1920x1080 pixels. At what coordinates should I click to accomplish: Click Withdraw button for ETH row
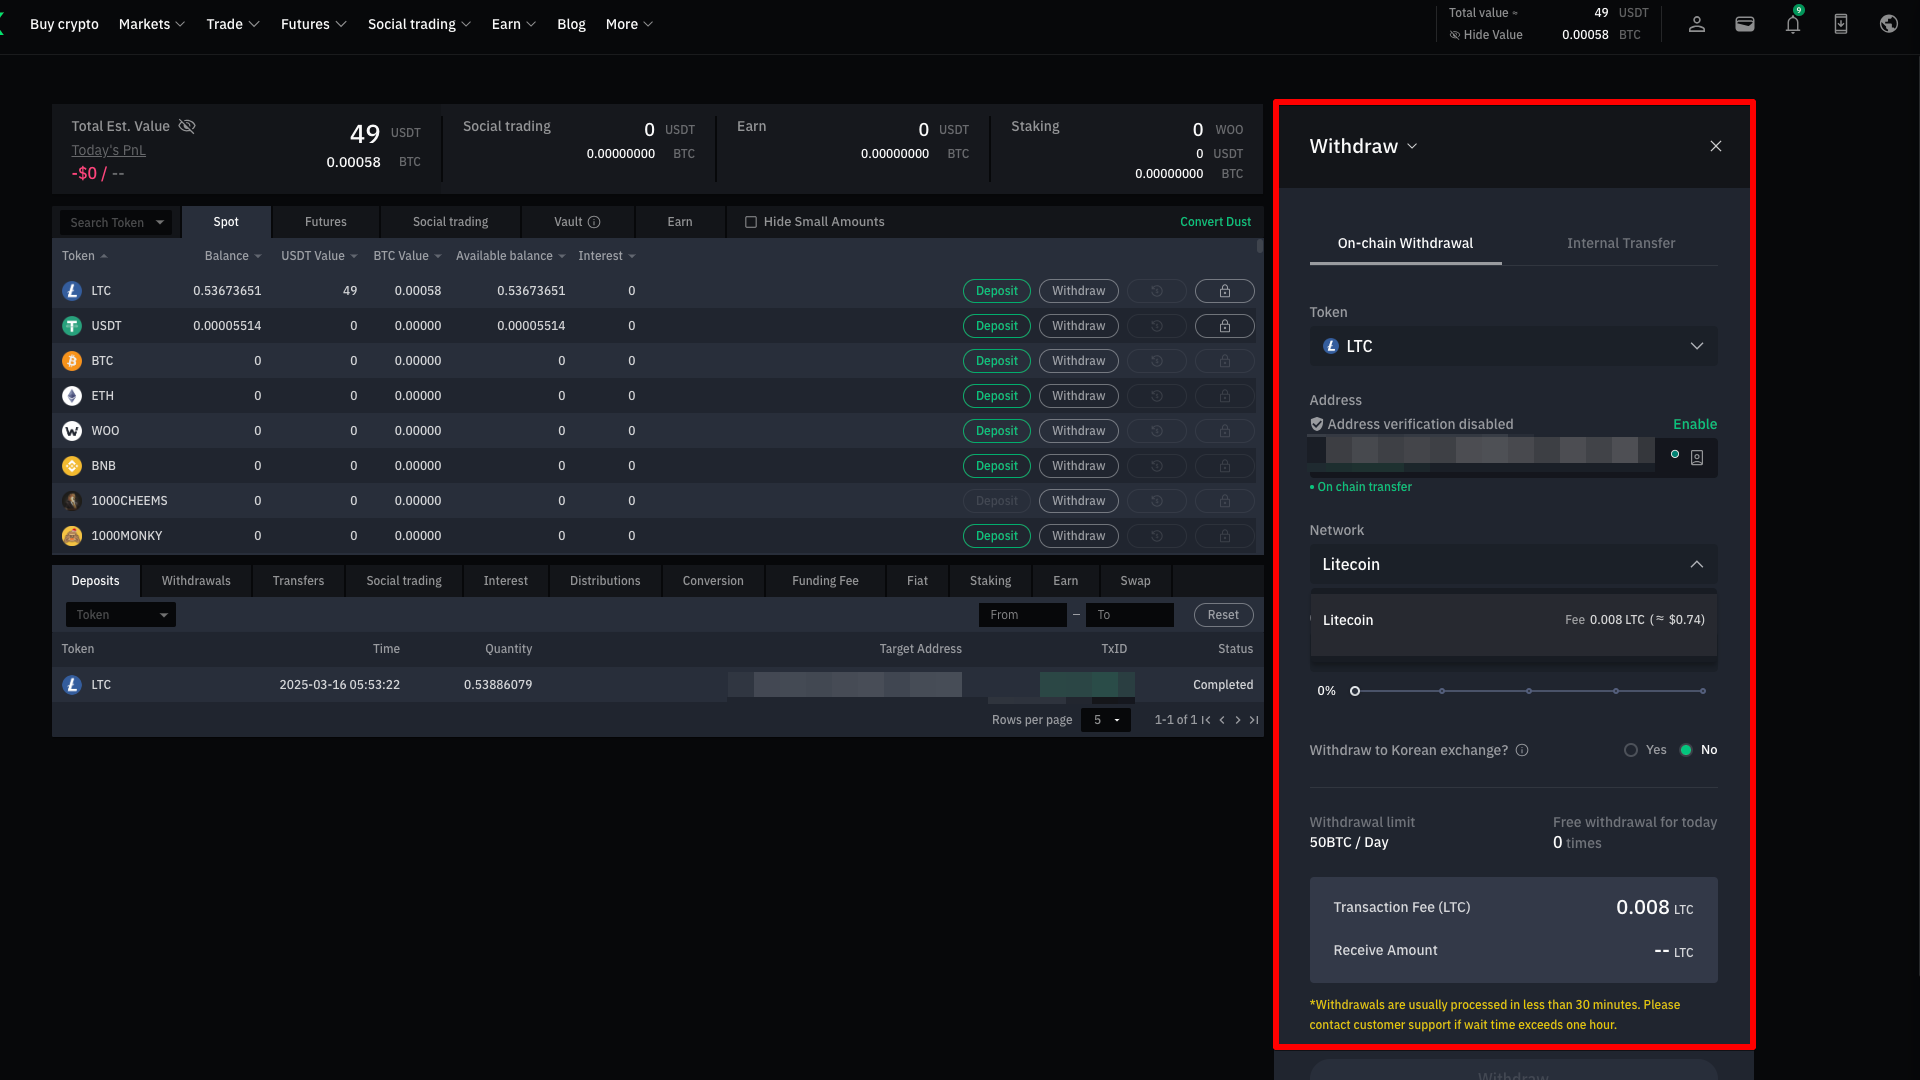tap(1078, 396)
